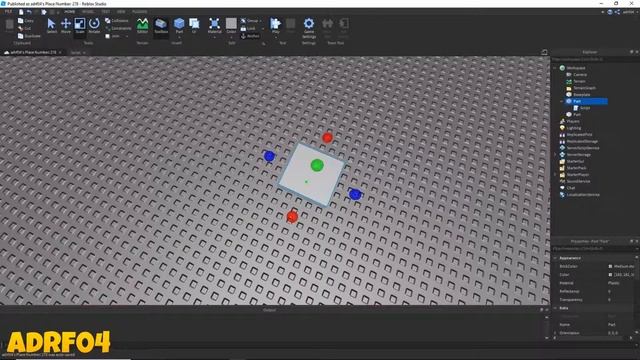Collapse the Workspace tree node
640x360 pixels.
coord(555,68)
